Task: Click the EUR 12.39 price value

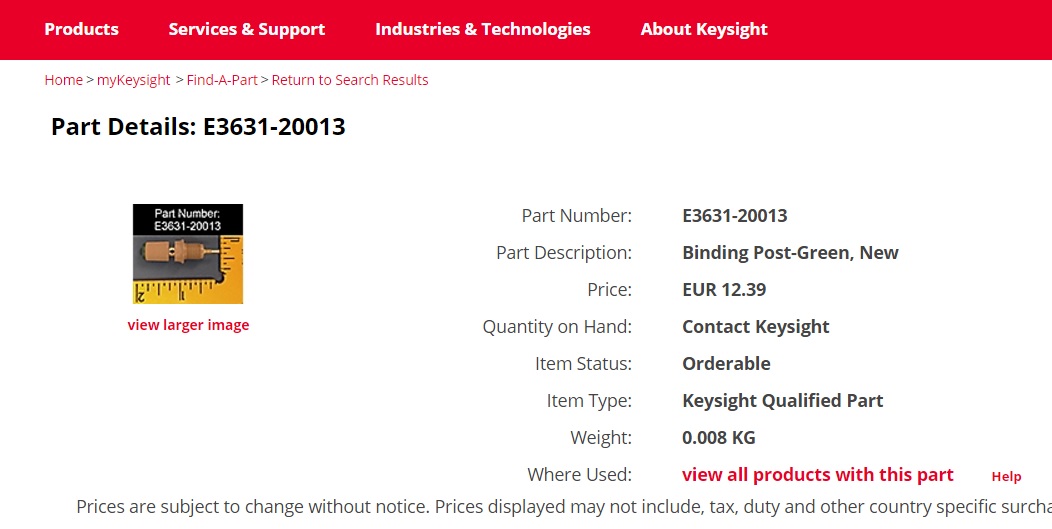Action: click(x=724, y=290)
